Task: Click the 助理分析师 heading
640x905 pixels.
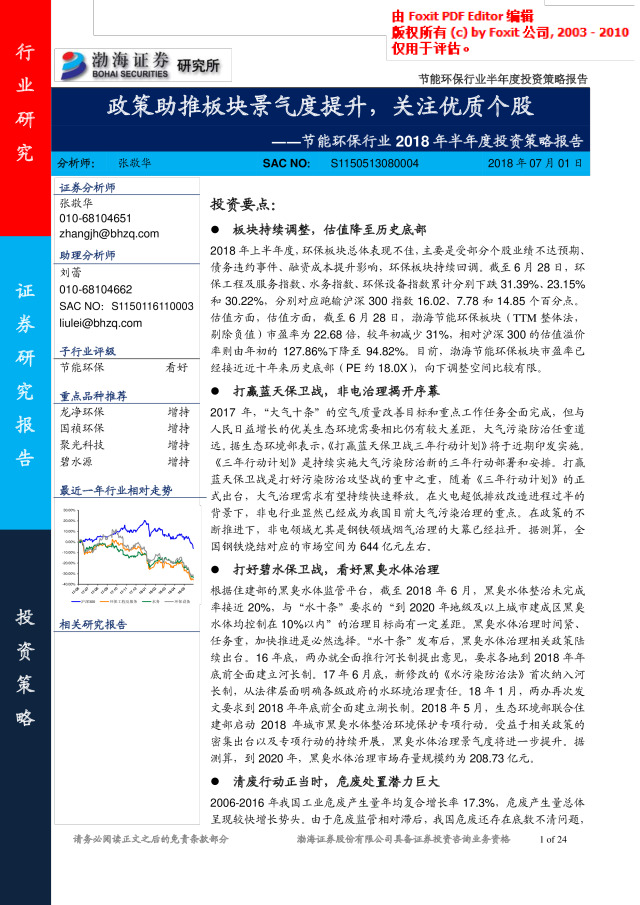Action: tap(87, 255)
